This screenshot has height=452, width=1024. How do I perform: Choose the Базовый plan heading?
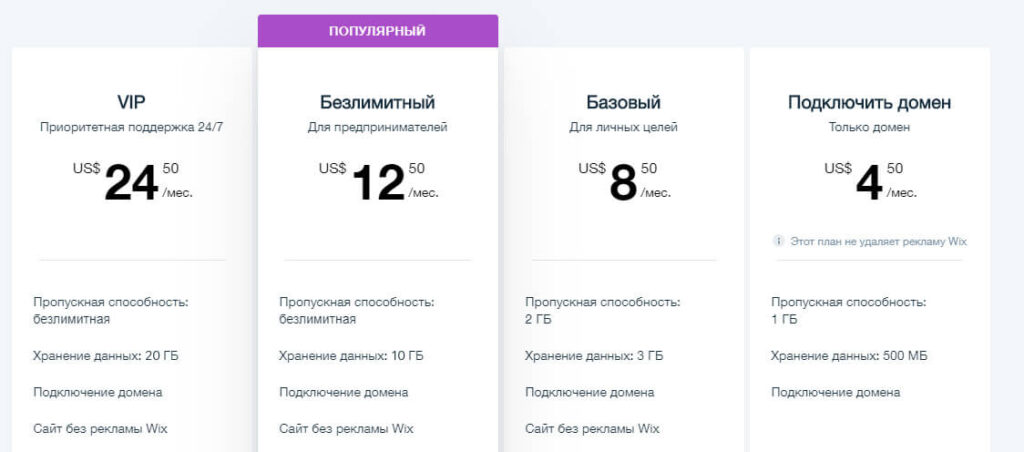coord(623,102)
